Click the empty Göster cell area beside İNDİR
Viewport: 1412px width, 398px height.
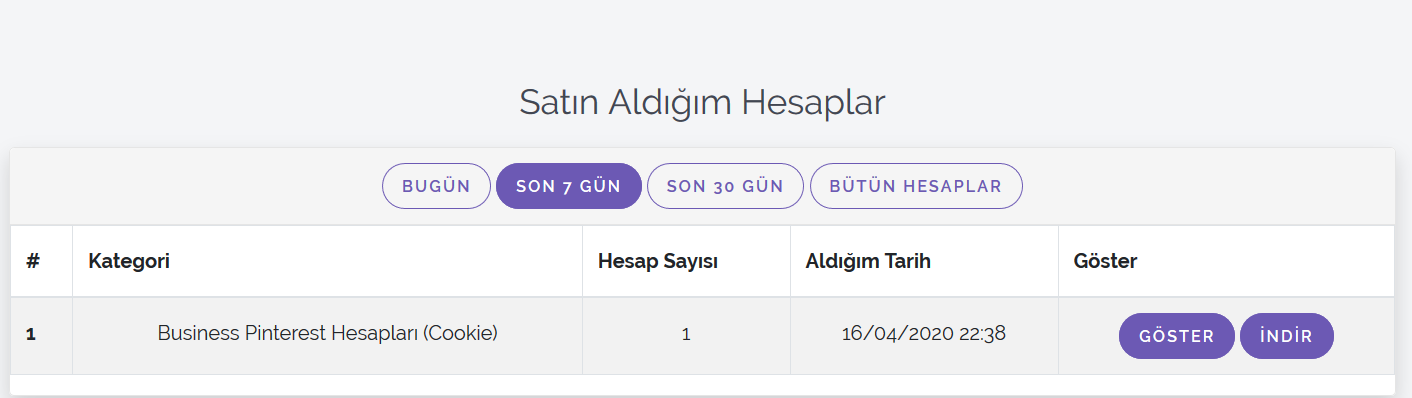[x=1364, y=336]
